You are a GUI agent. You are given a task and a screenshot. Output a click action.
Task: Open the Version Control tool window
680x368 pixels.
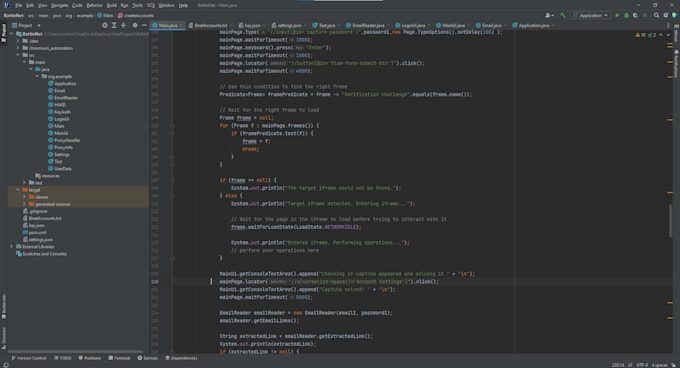29,358
